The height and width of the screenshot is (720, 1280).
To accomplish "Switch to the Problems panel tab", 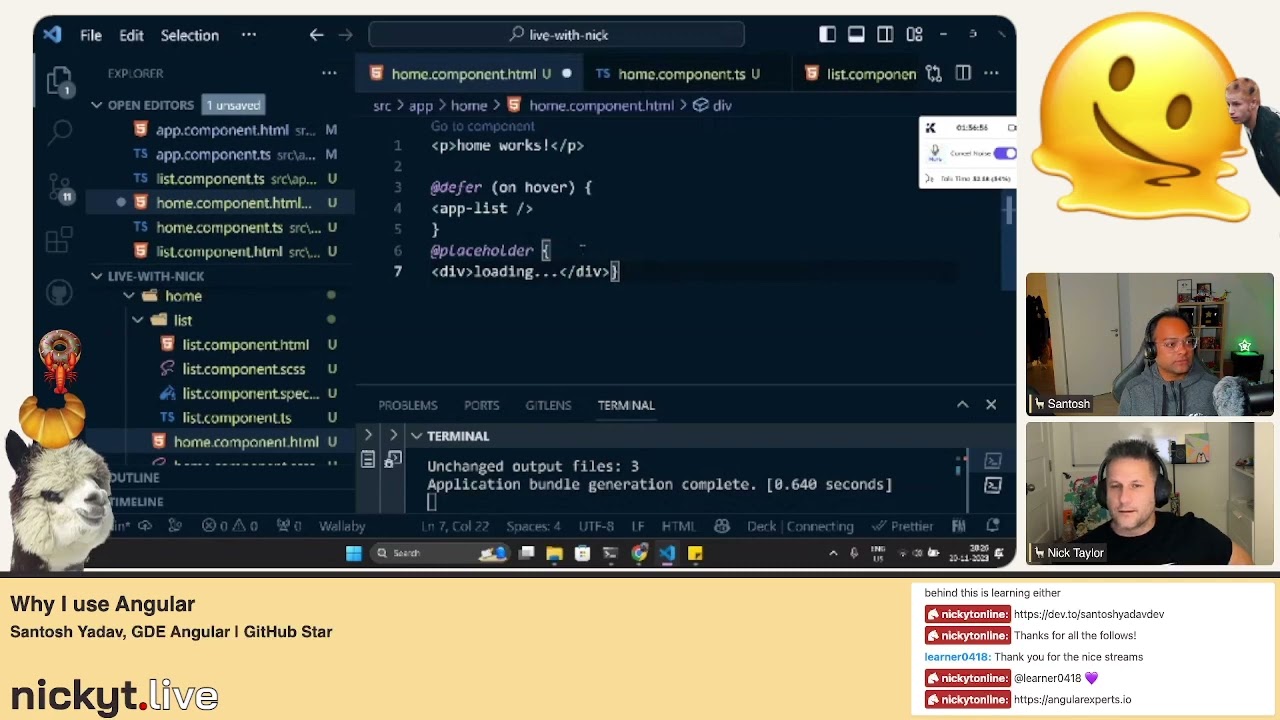I will (407, 405).
